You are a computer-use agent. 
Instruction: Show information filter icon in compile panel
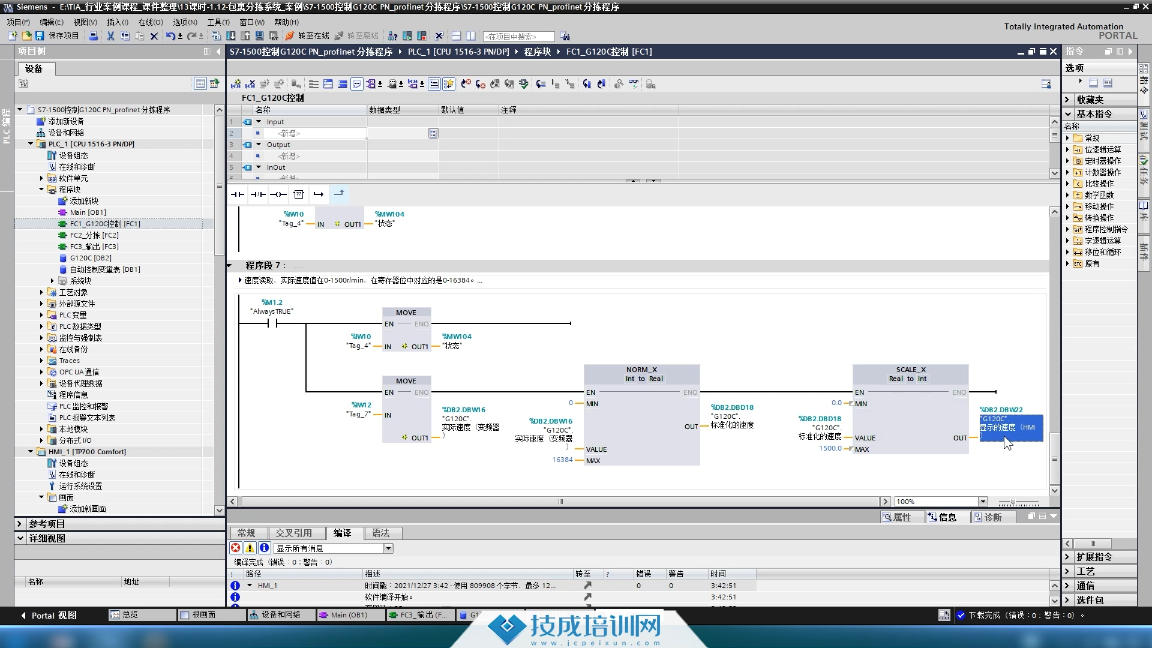tap(264, 548)
